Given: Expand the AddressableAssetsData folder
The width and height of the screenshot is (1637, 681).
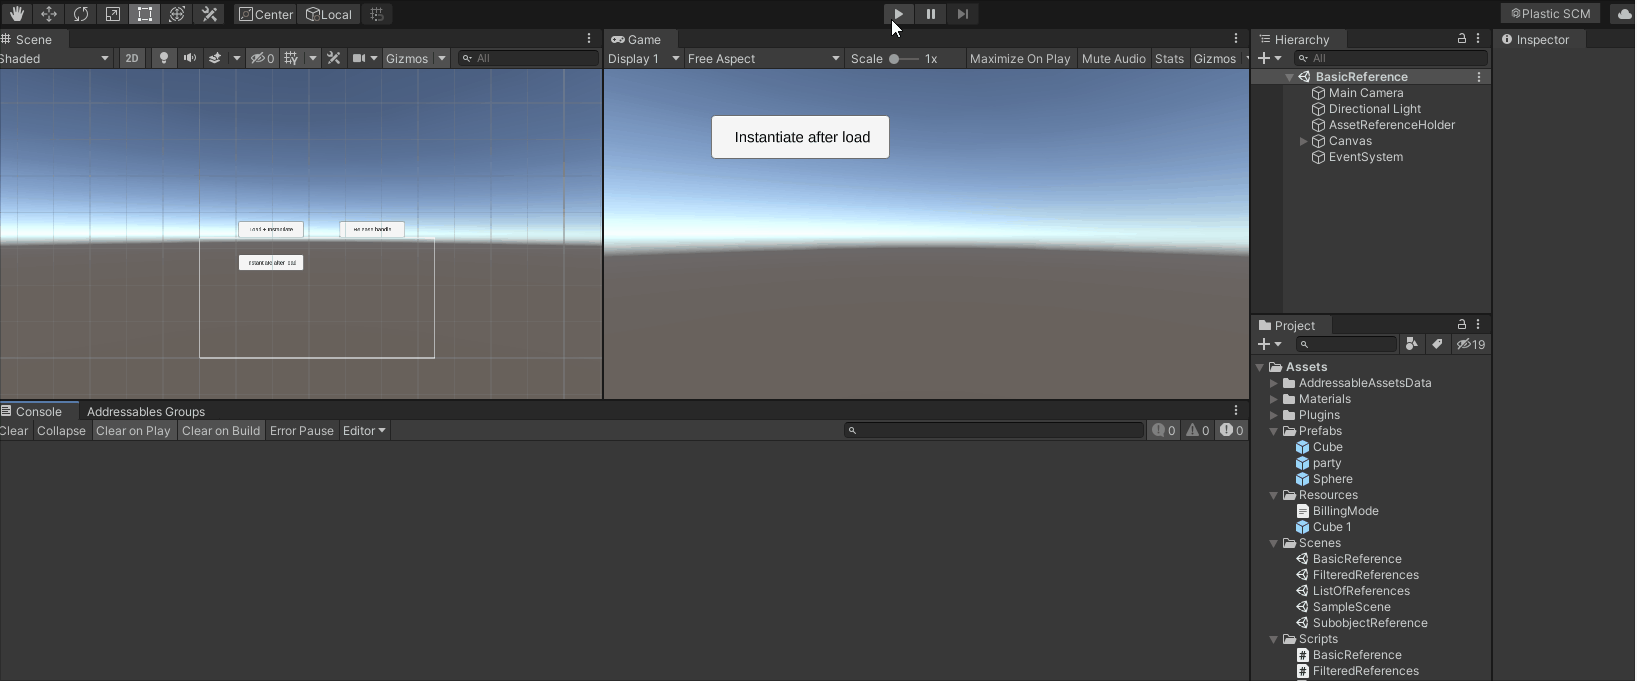Looking at the screenshot, I should coord(1273,383).
